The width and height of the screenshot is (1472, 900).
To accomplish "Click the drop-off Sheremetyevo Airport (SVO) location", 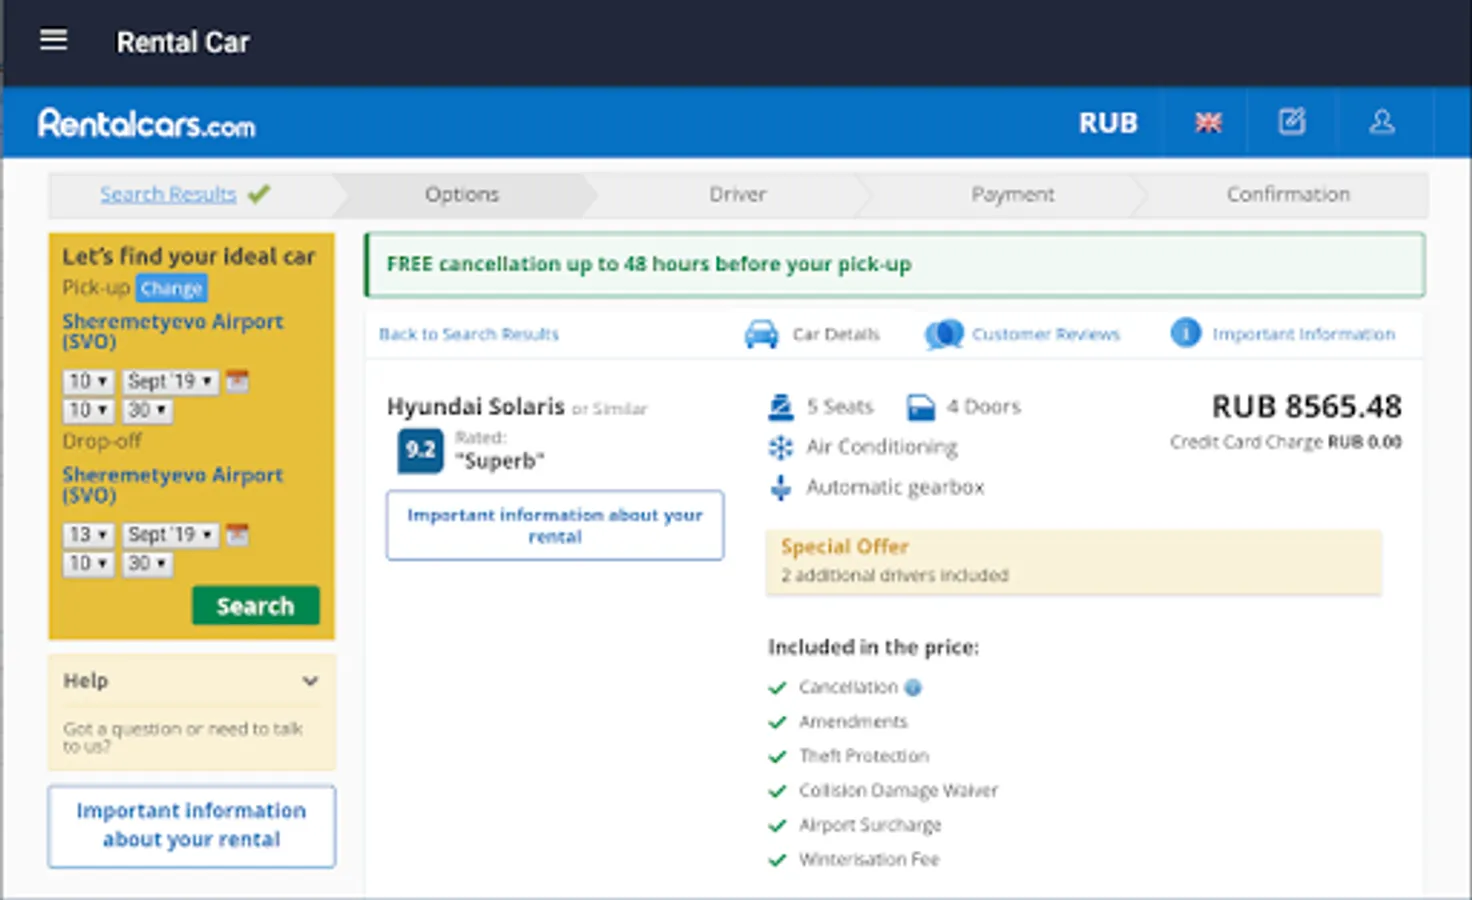I will click(173, 485).
